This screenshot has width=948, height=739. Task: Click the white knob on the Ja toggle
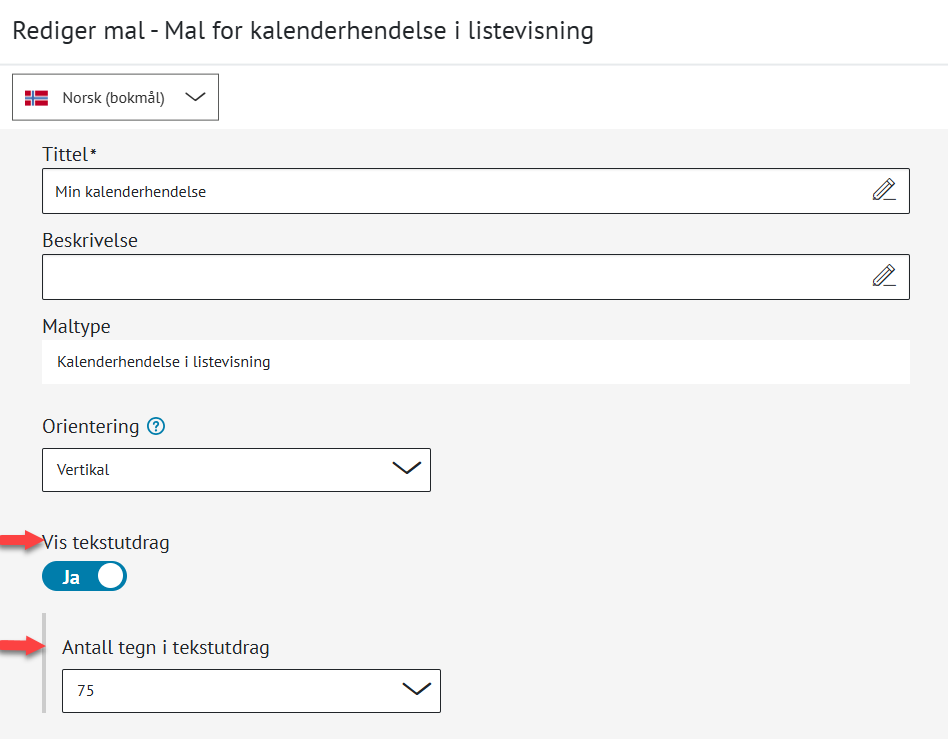click(110, 577)
